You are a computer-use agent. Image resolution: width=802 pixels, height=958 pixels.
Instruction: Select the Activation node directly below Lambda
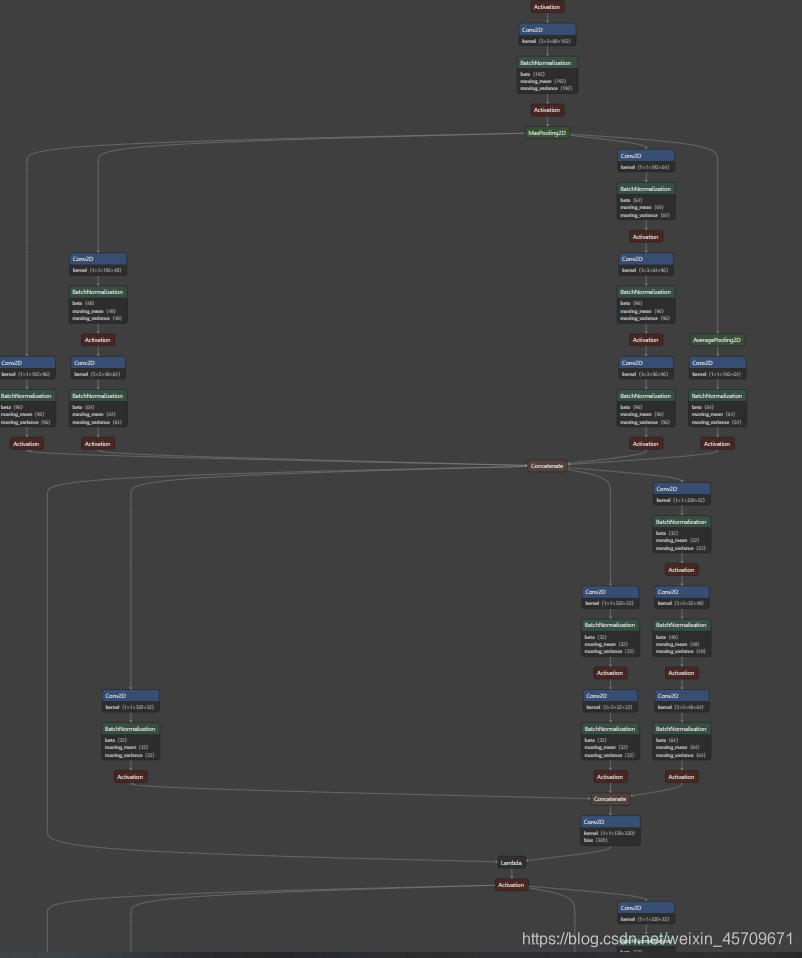click(x=511, y=885)
